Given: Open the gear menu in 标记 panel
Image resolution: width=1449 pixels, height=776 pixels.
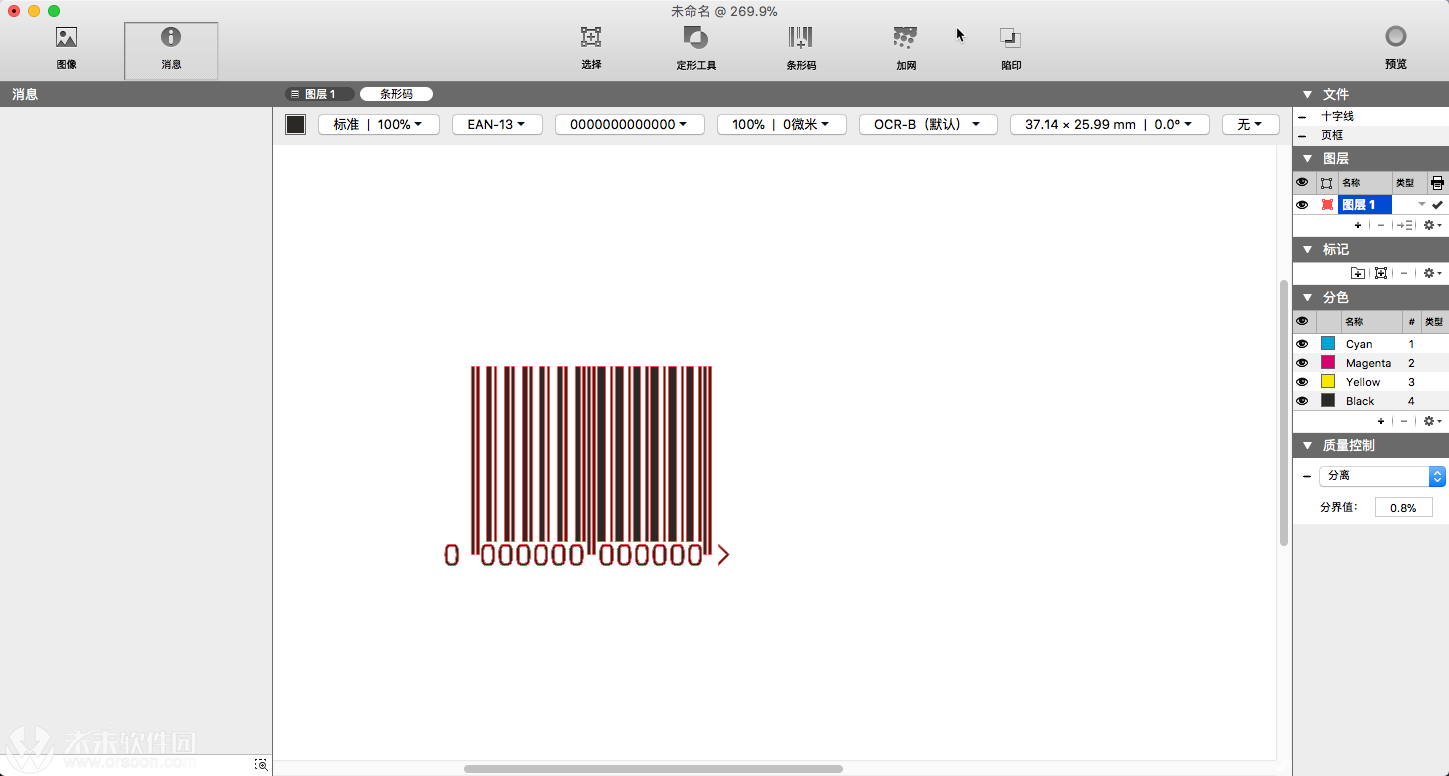Looking at the screenshot, I should point(1433,273).
